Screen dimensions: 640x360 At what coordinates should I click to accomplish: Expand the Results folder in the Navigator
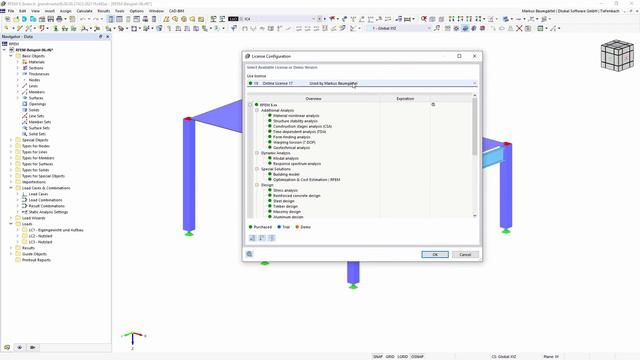point(11,248)
